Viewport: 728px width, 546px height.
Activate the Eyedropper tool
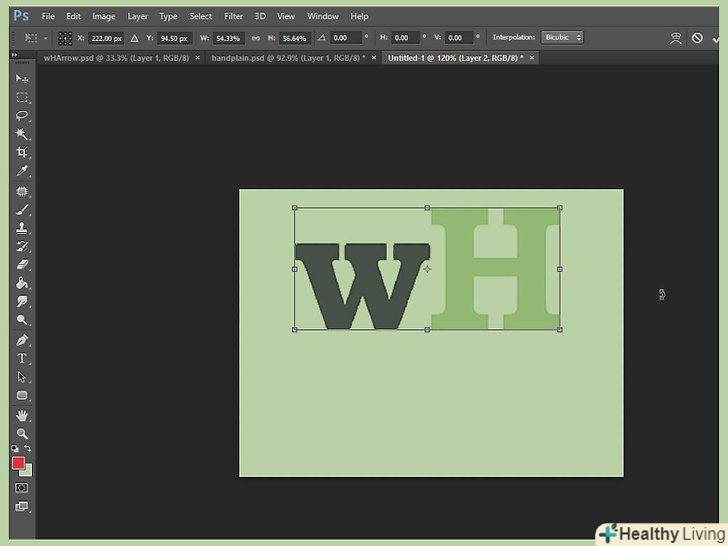tap(22, 172)
